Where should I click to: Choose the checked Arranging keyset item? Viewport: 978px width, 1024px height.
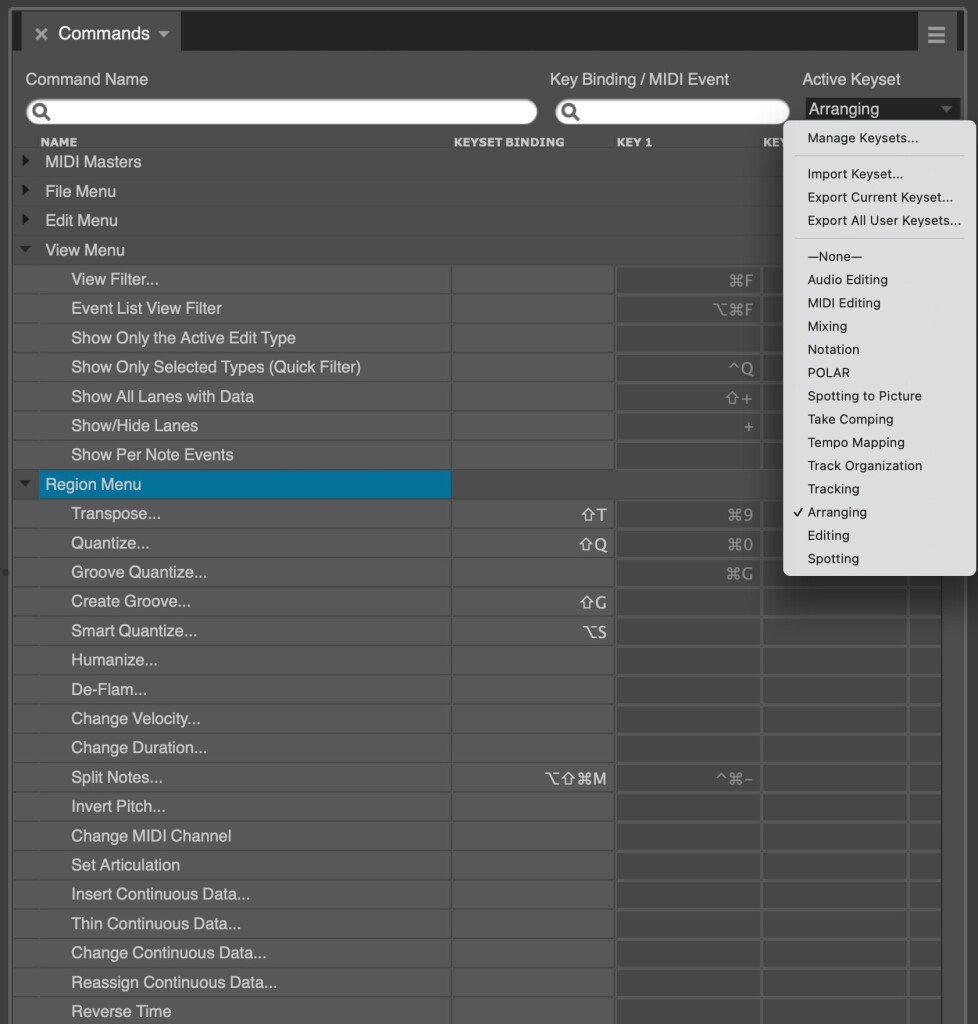pyautogui.click(x=837, y=512)
